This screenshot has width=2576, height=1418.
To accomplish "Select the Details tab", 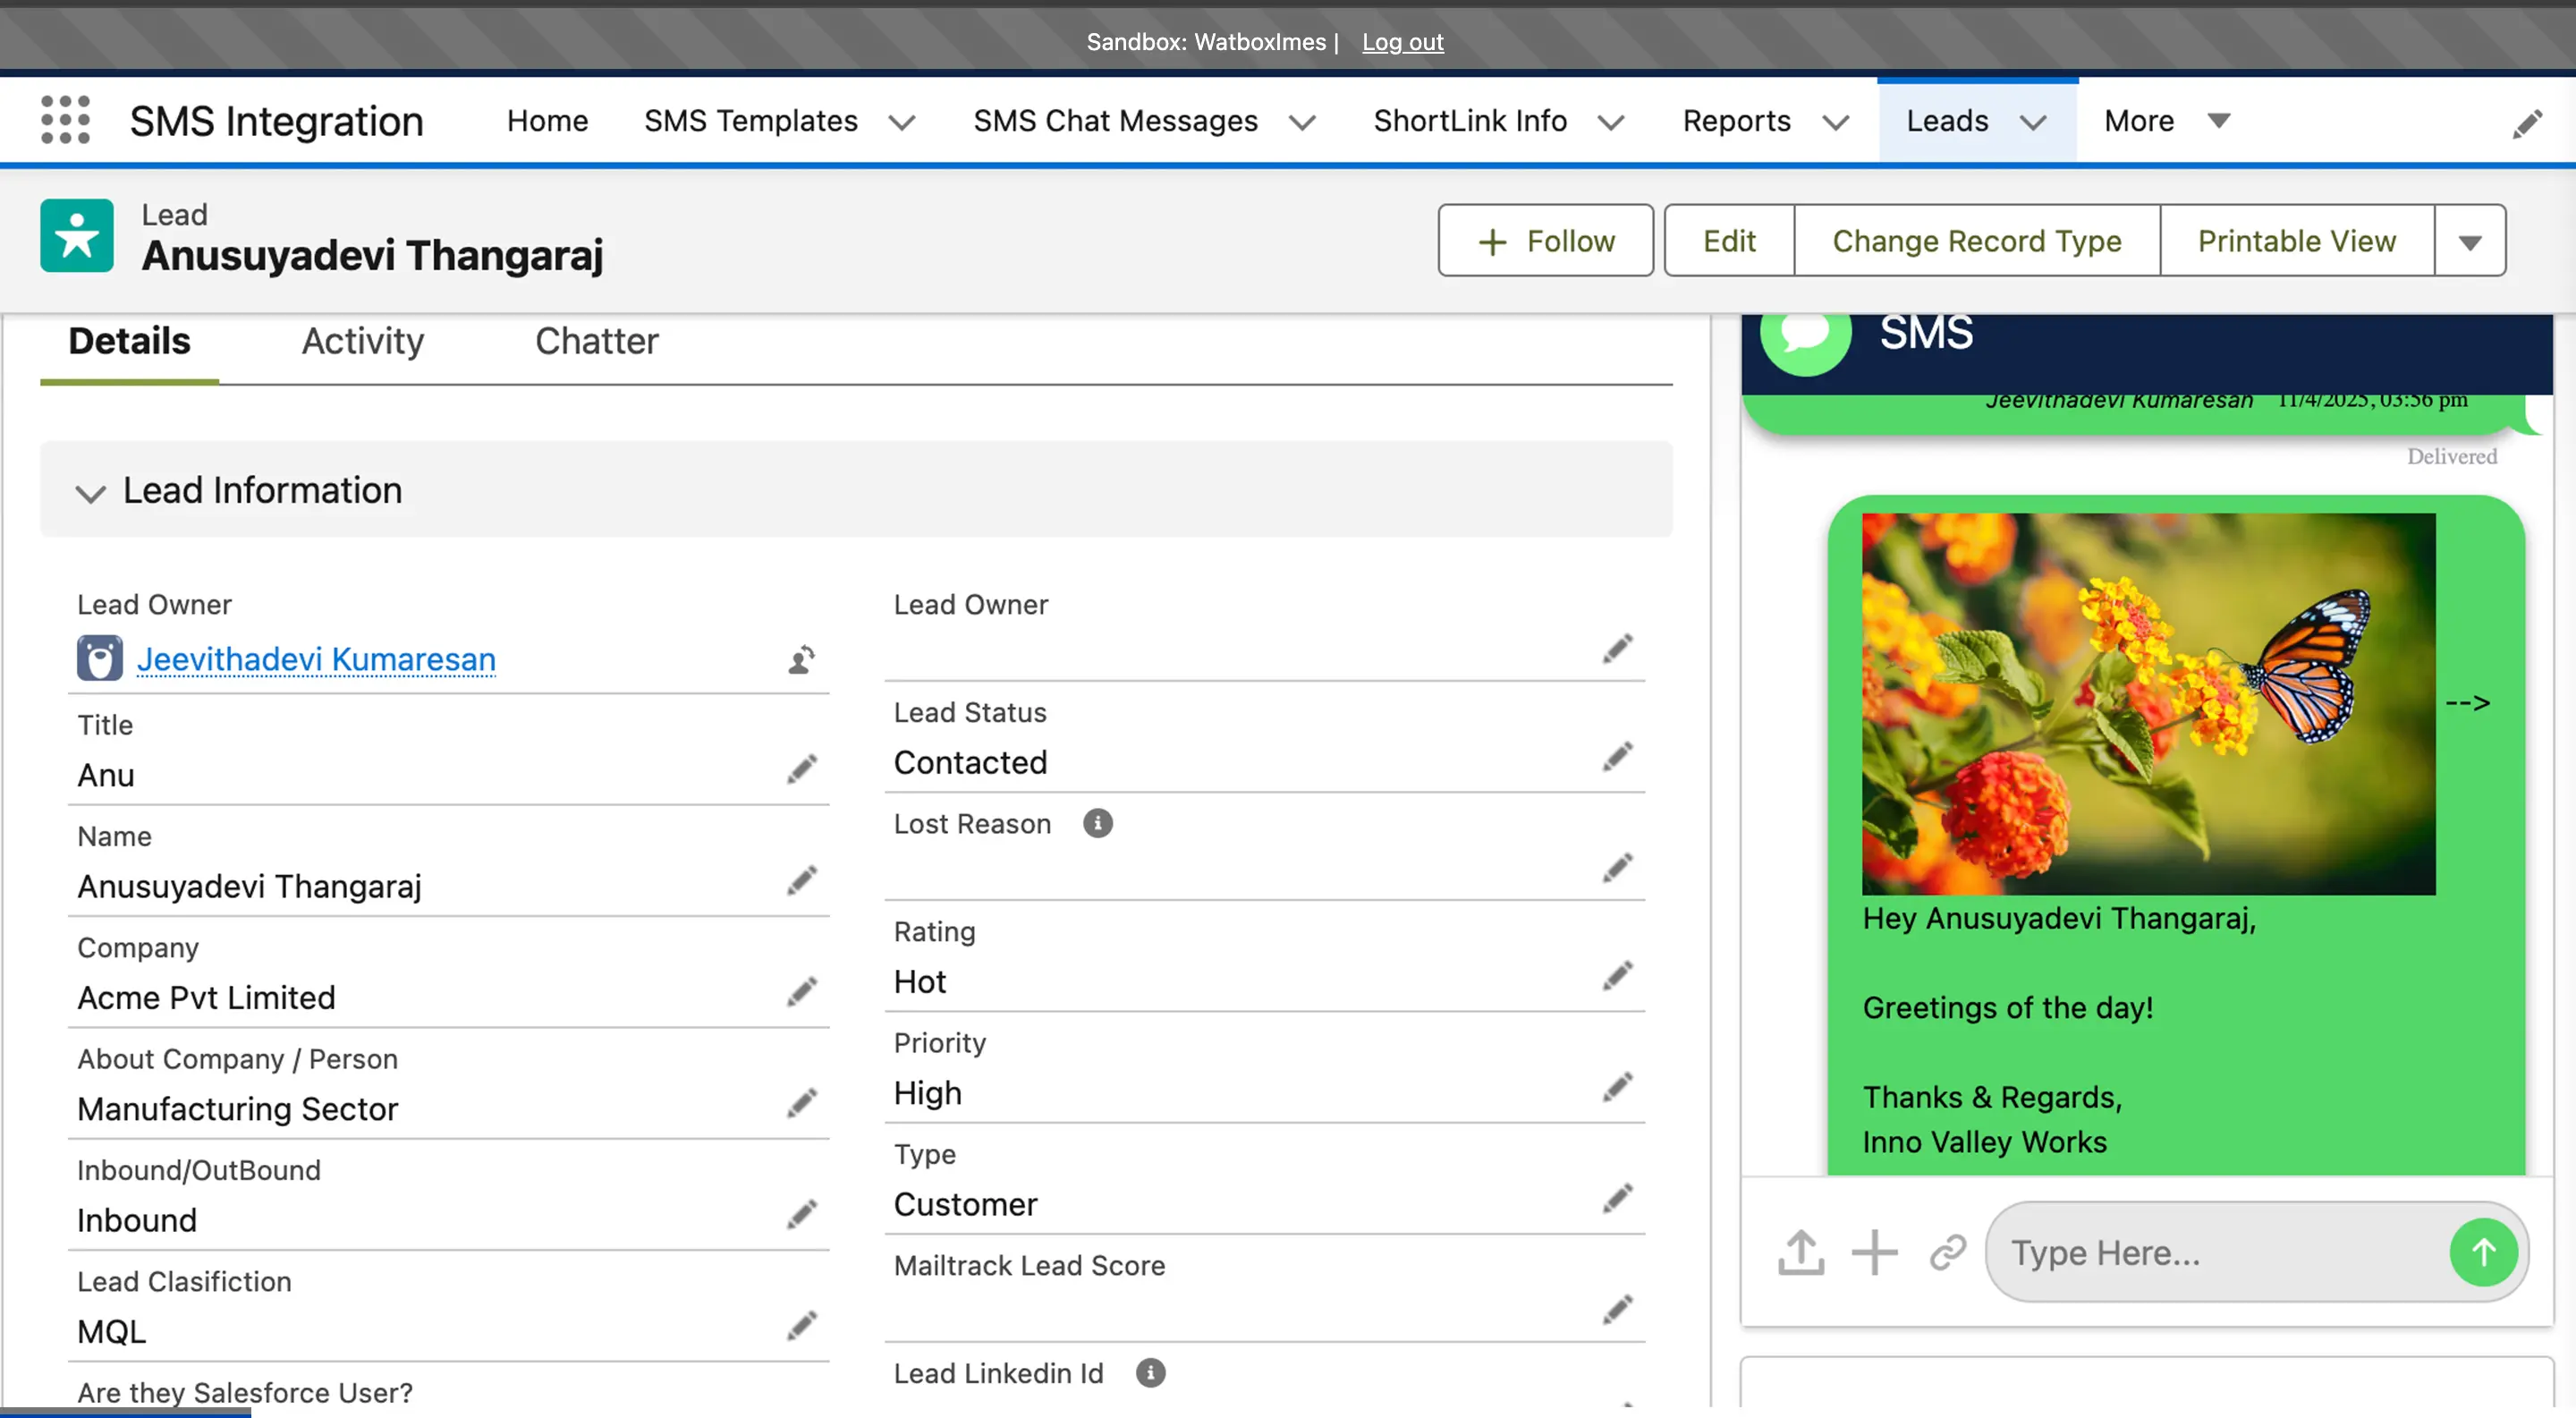I will tap(129, 342).
